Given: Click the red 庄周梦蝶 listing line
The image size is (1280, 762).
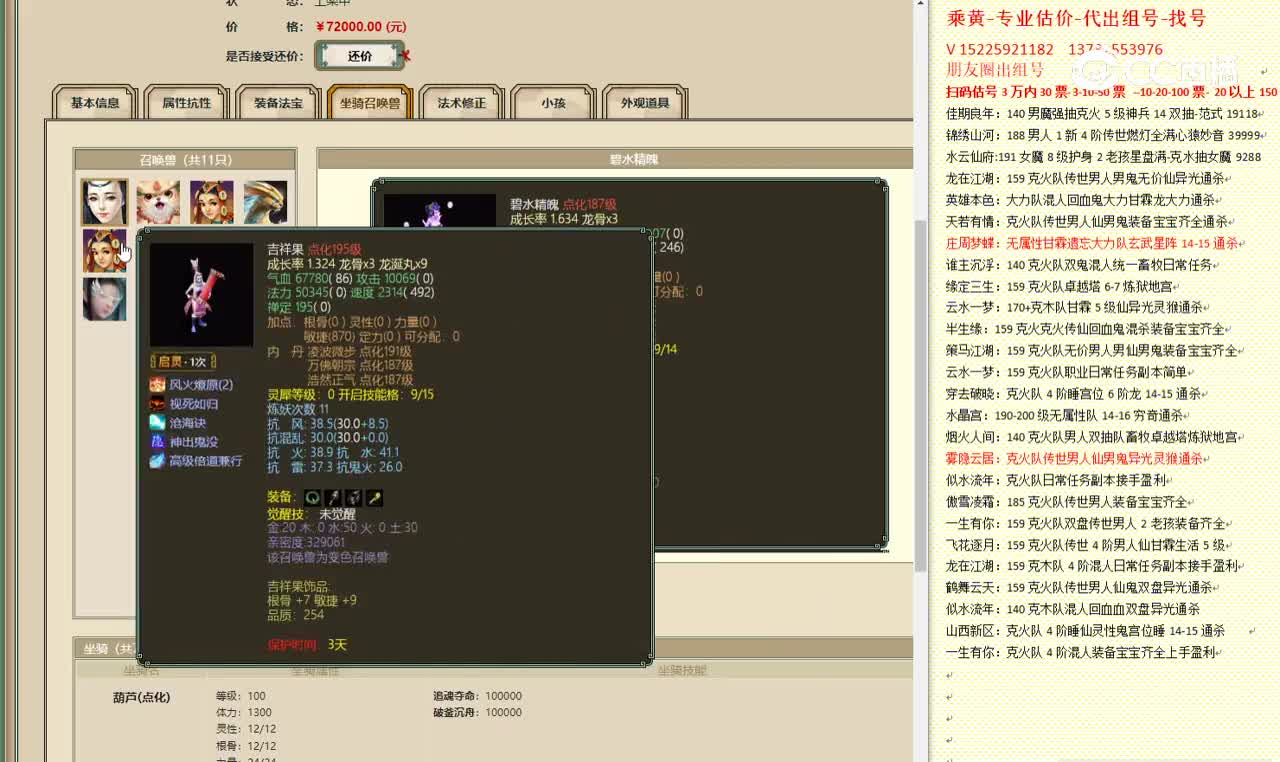Looking at the screenshot, I should [x=1096, y=243].
